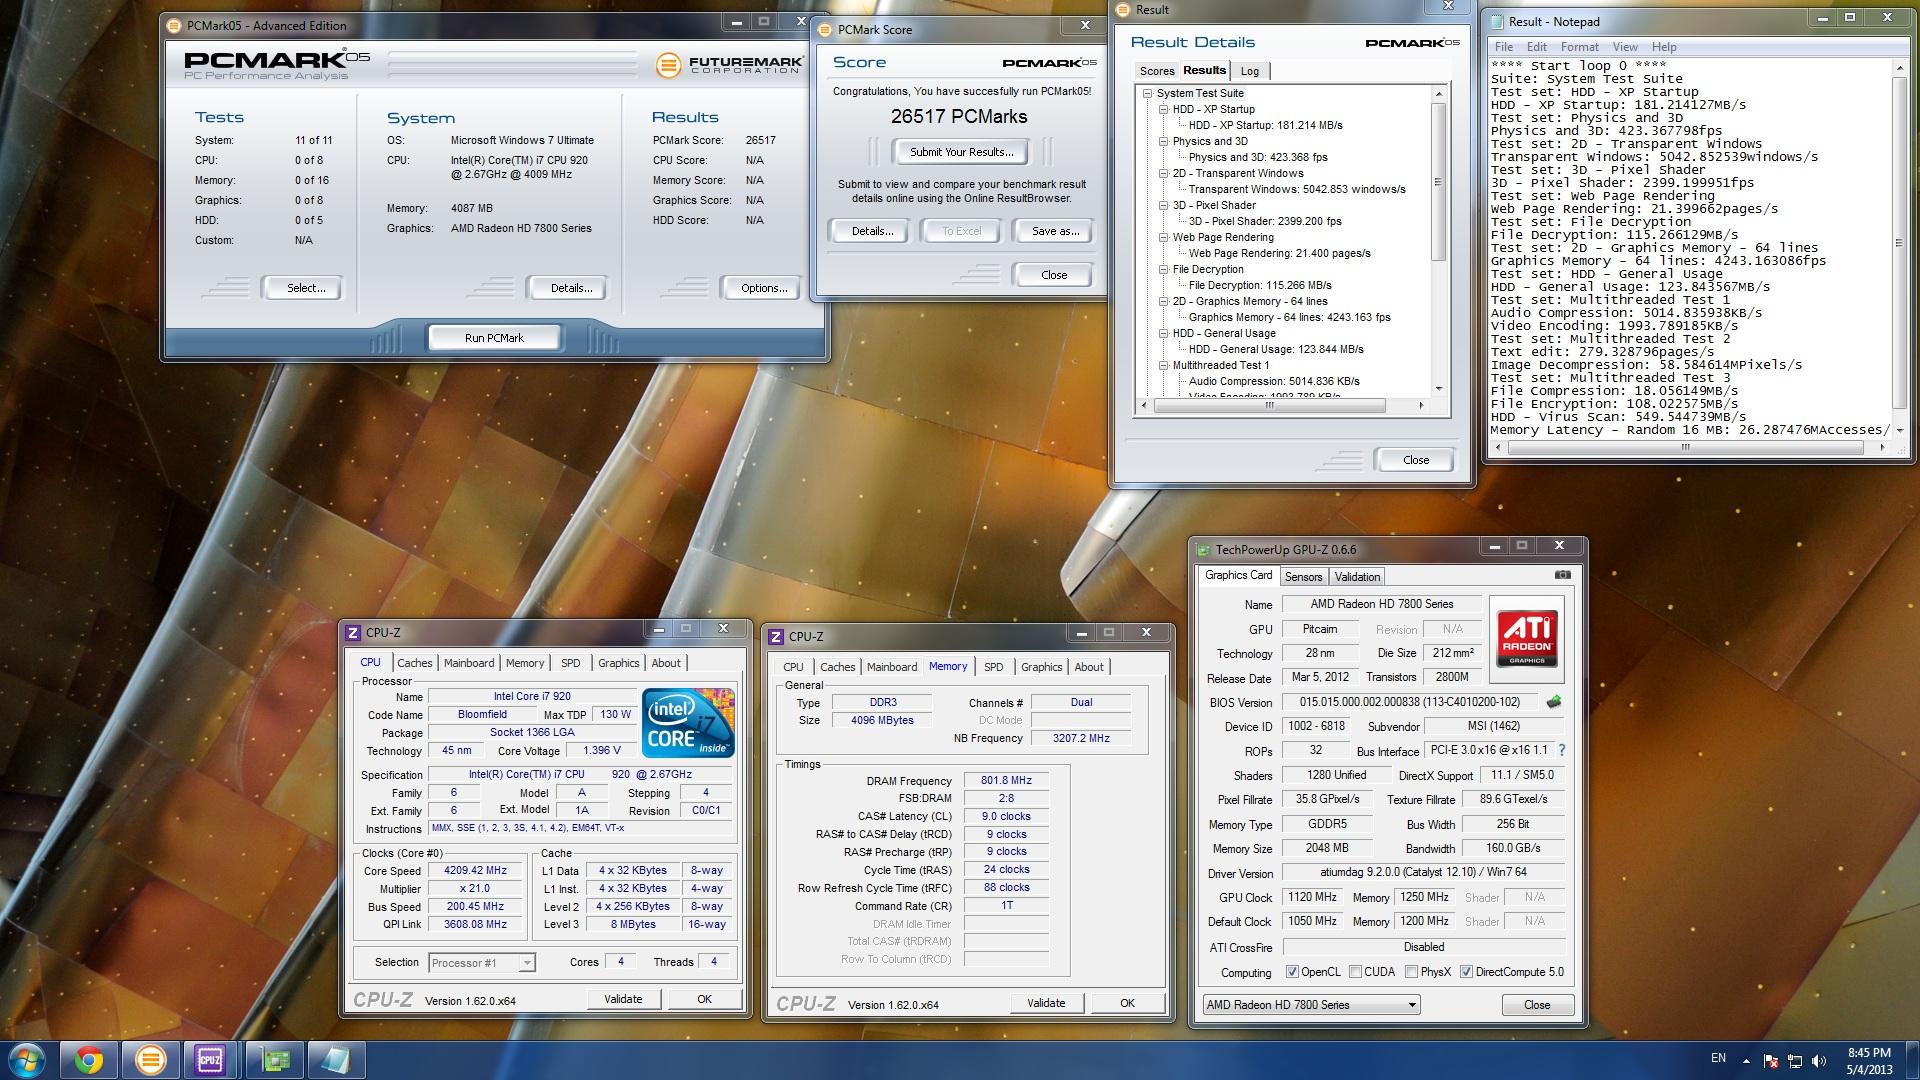
Task: Open the About tab in the CPU-Z window showing the Memory tab
Action: (x=1089, y=667)
